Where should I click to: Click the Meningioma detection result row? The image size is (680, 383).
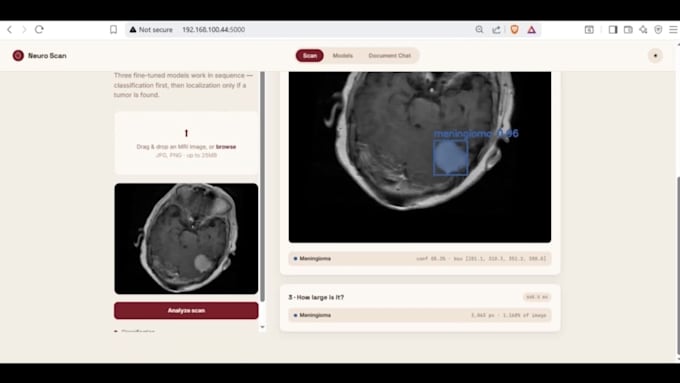[420, 259]
